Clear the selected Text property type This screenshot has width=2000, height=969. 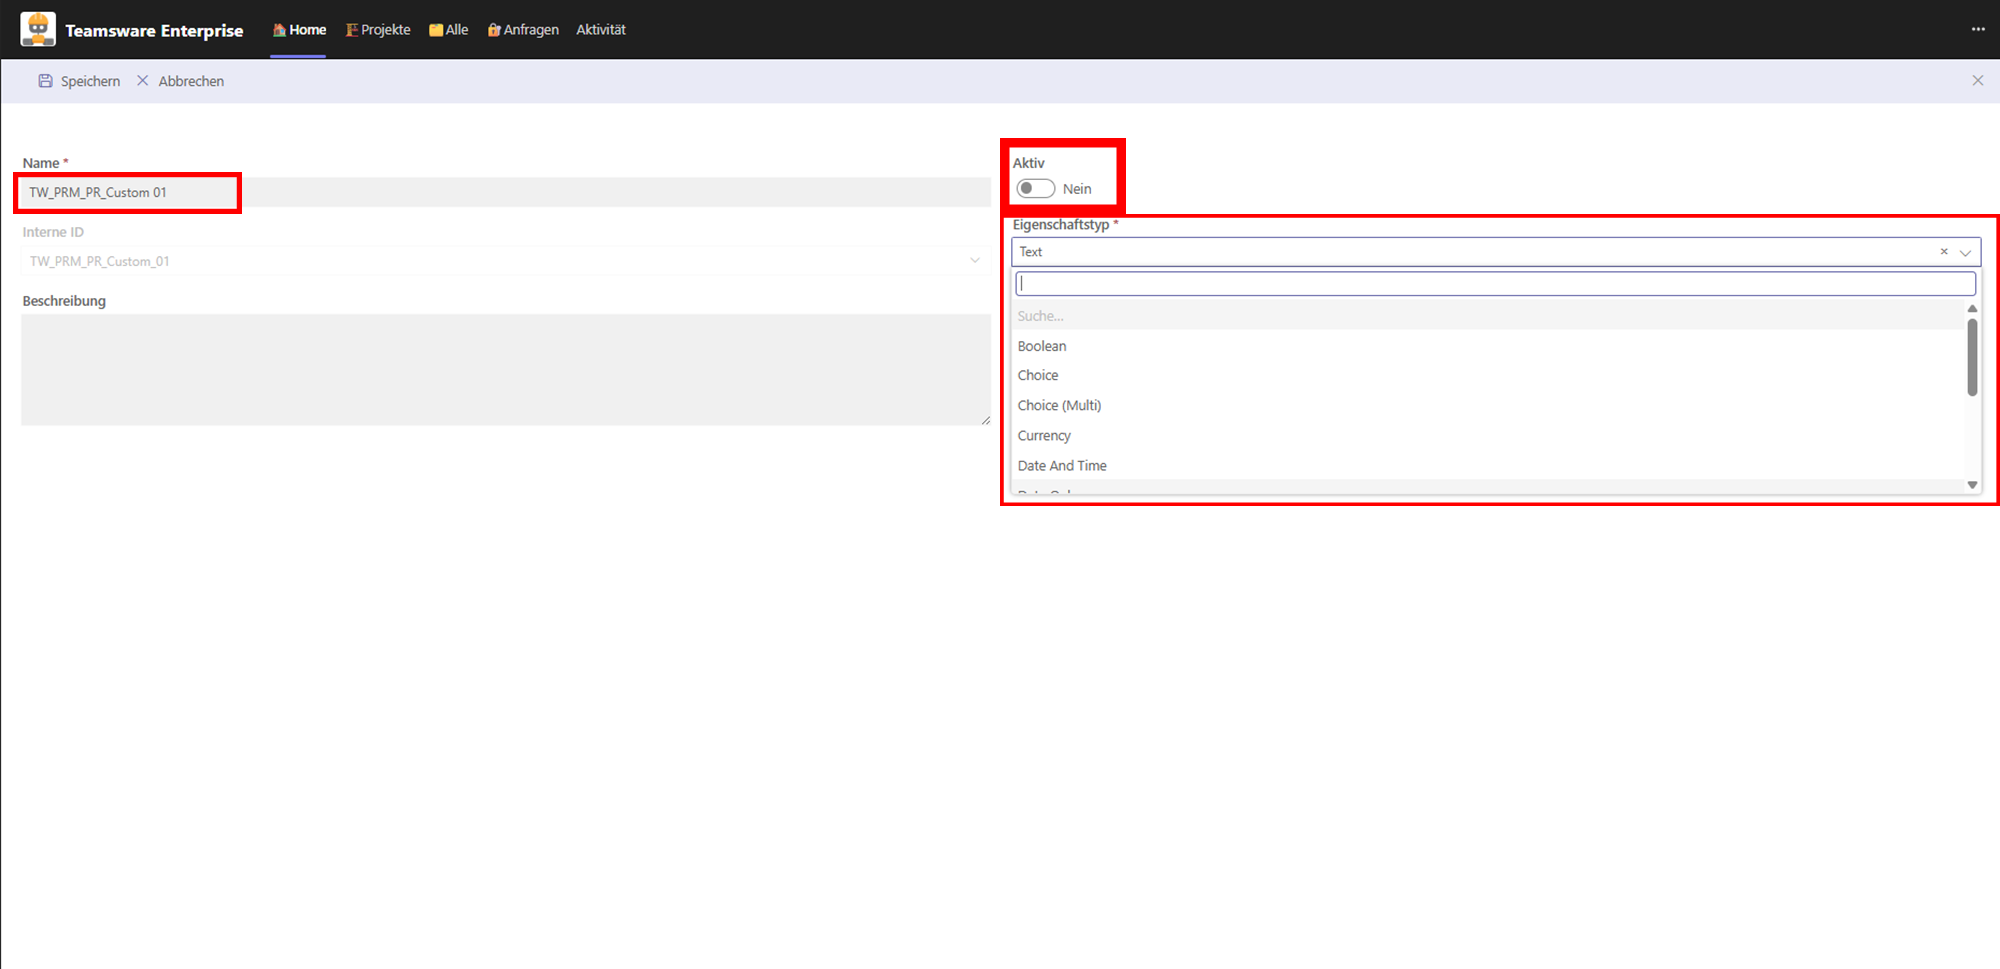[x=1943, y=252]
